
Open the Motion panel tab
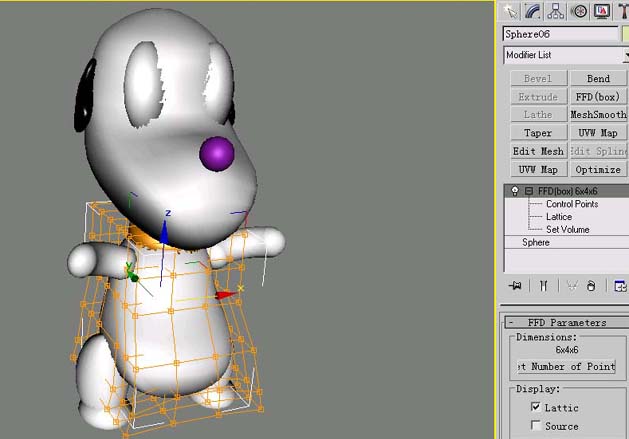(579, 11)
